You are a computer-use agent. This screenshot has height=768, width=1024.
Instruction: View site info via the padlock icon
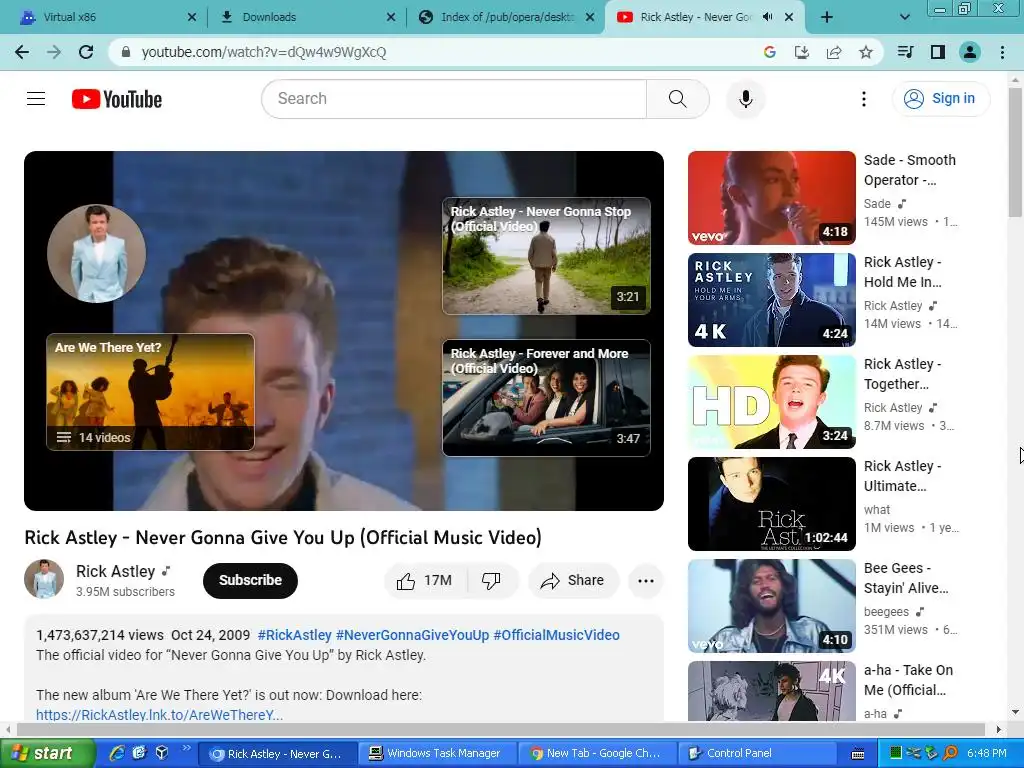point(126,52)
